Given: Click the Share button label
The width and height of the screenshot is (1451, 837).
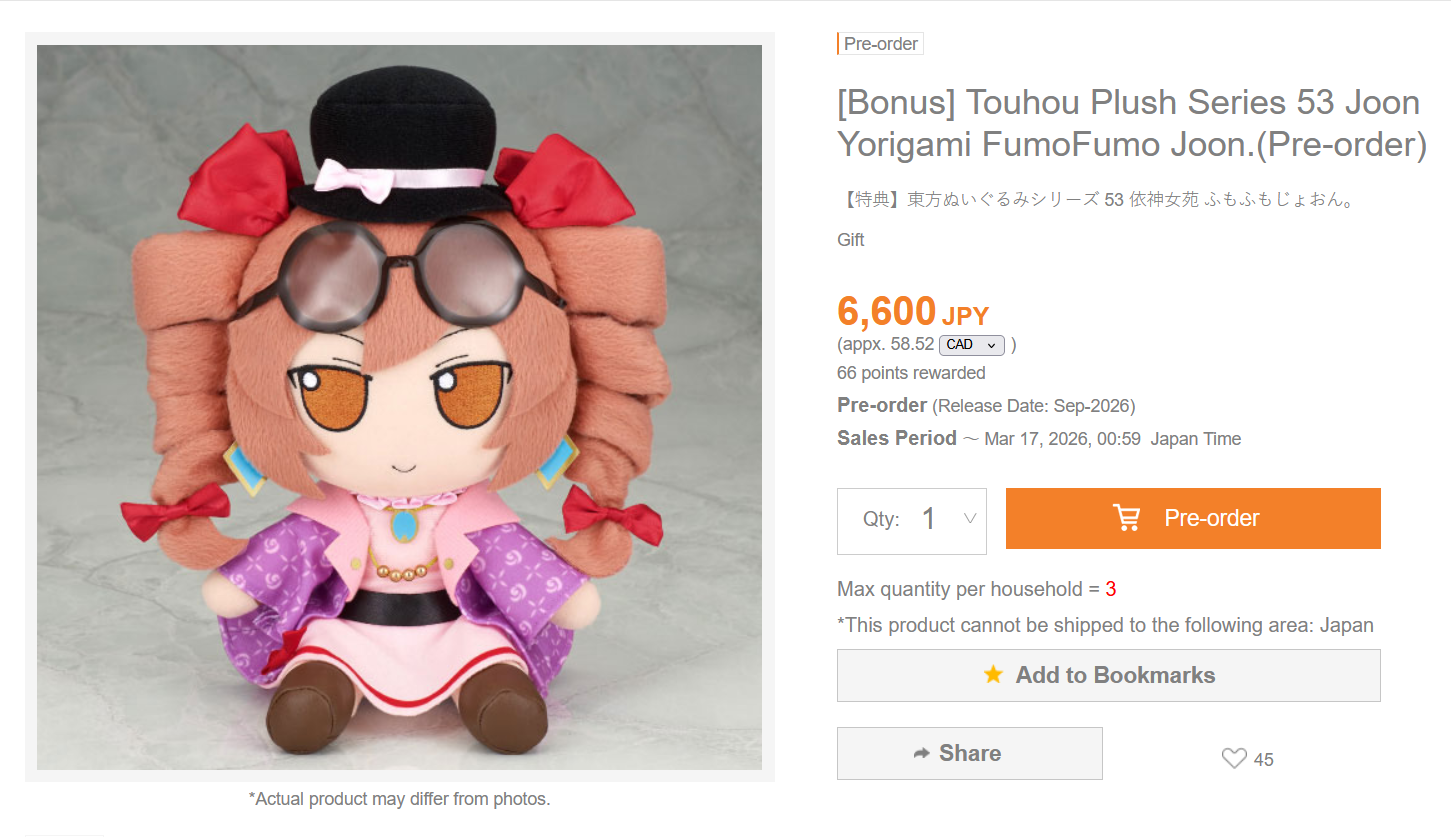Looking at the screenshot, I should (970, 753).
